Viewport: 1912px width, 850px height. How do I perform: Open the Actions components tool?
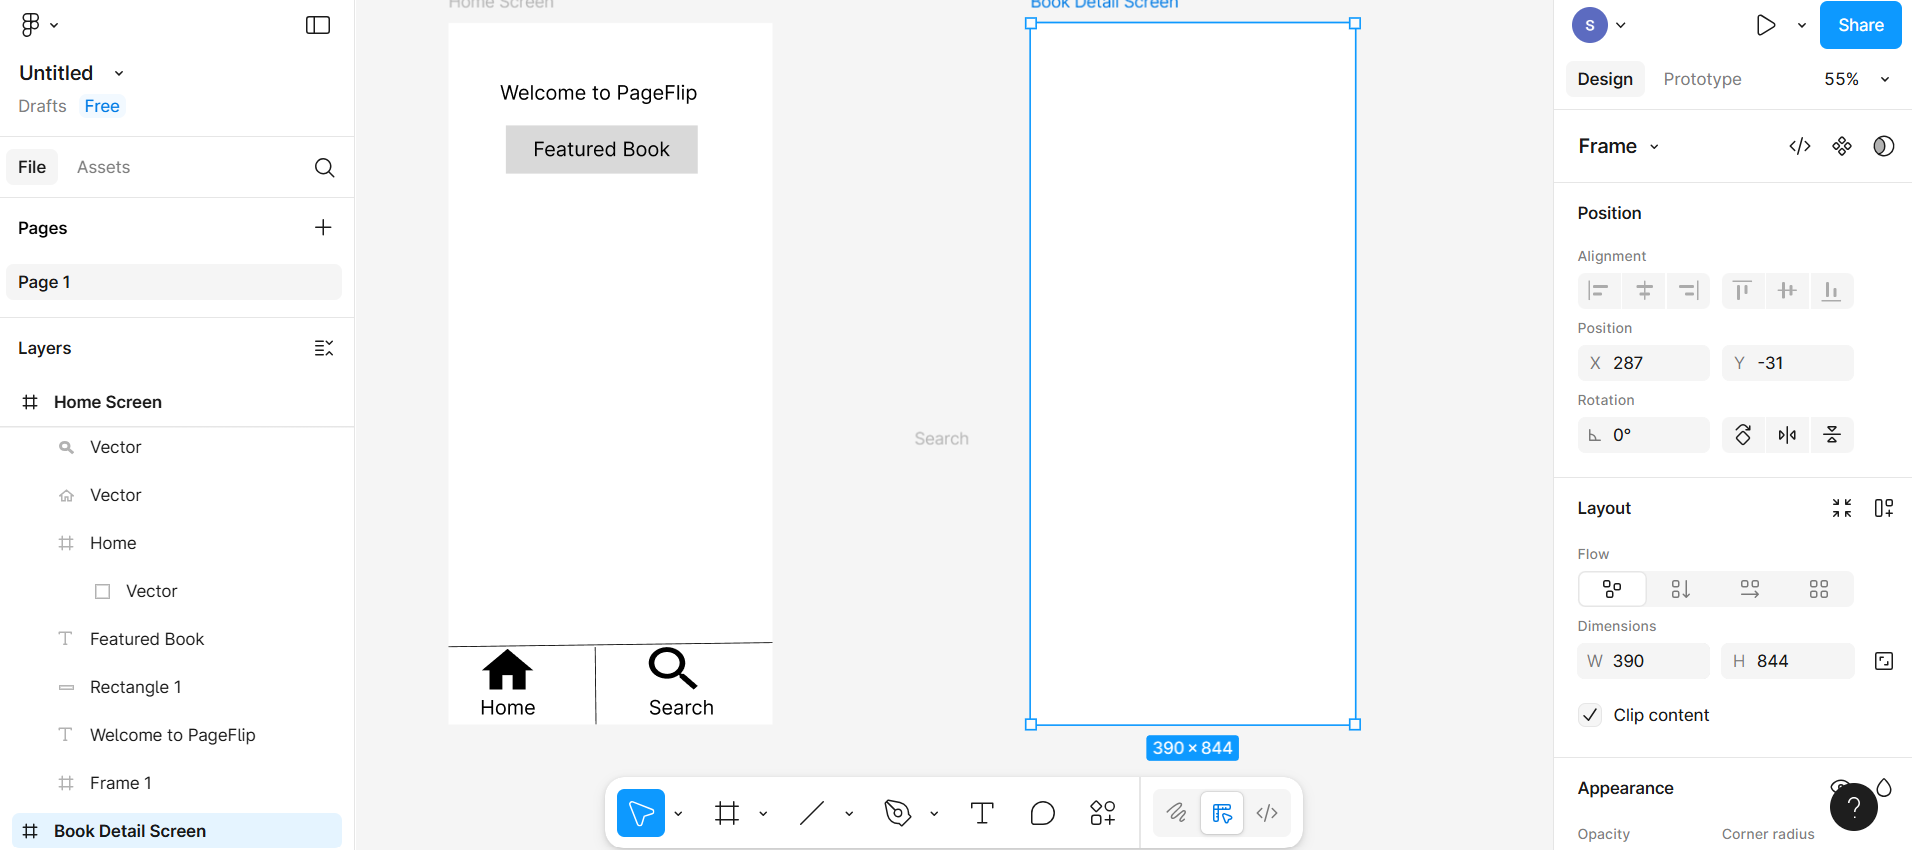click(1102, 813)
